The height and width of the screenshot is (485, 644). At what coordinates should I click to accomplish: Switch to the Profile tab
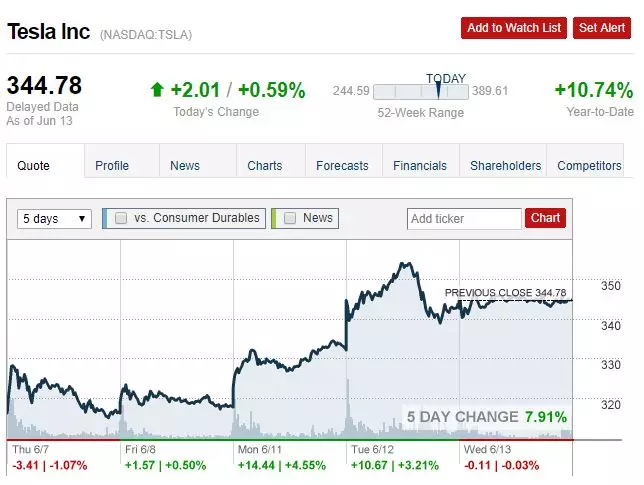112,166
